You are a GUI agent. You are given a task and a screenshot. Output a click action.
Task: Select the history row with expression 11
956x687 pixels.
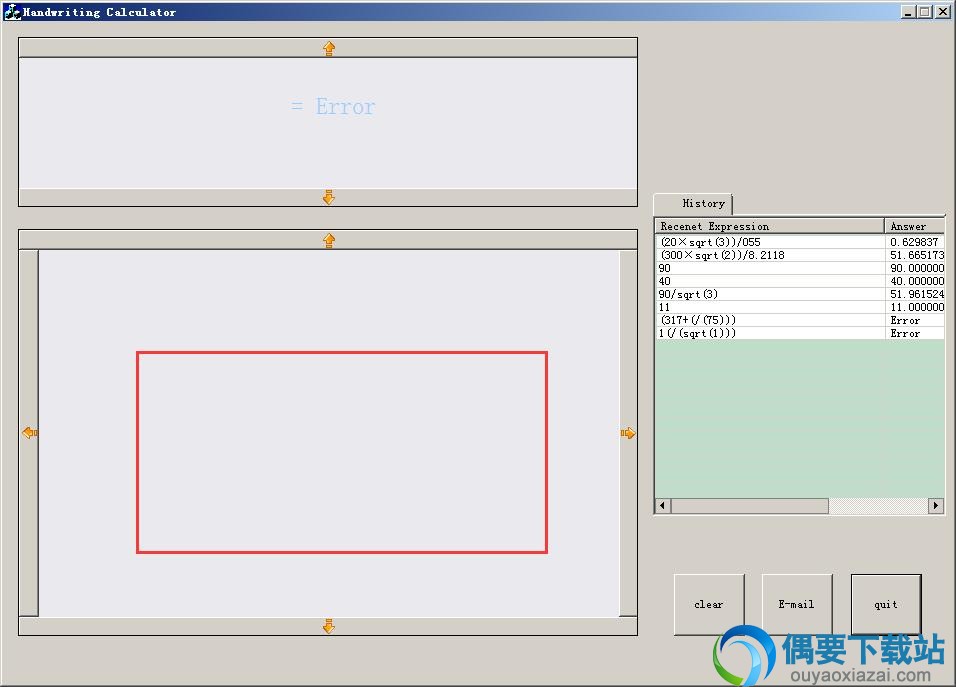pyautogui.click(x=800, y=307)
